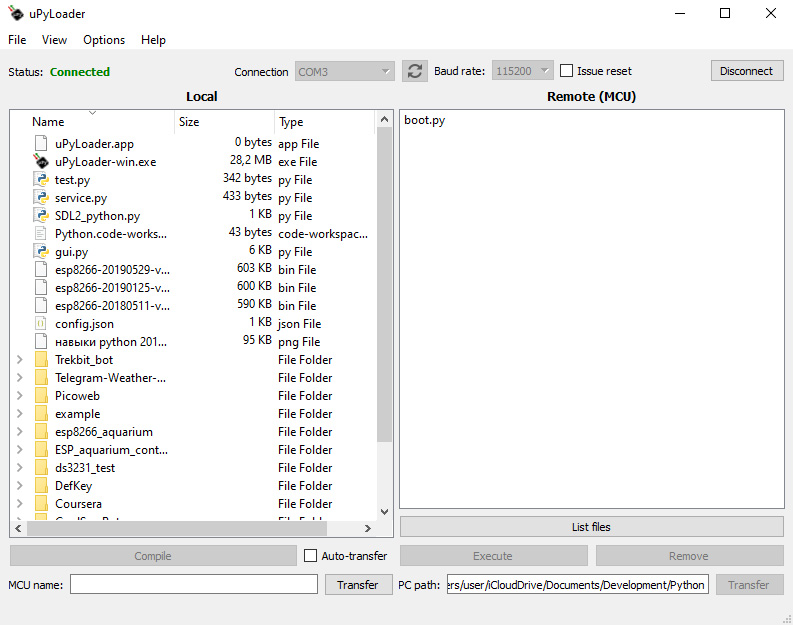Click the uPyLoader-win.exe application icon
Viewport: 793px width, 625px height.
[41, 161]
